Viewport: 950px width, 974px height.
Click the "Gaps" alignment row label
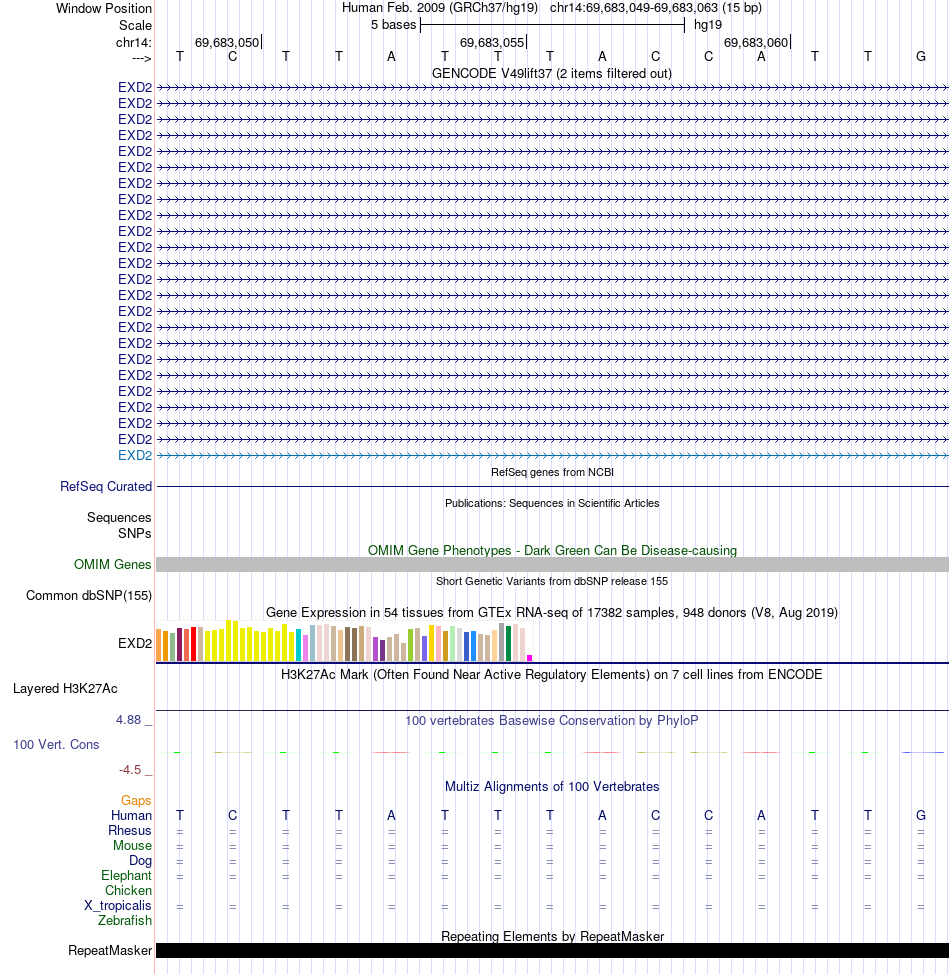(136, 801)
